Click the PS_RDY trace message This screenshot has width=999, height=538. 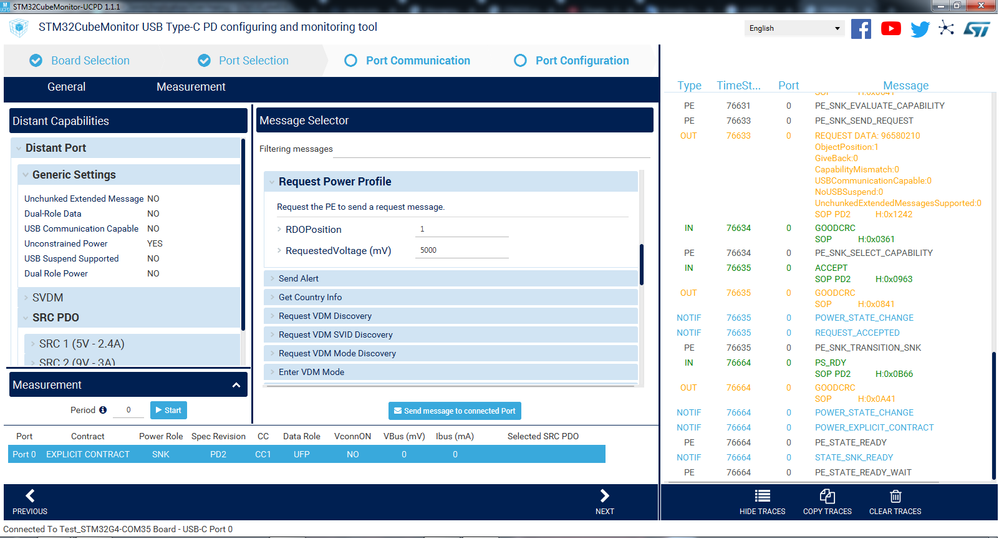[x=830, y=363]
